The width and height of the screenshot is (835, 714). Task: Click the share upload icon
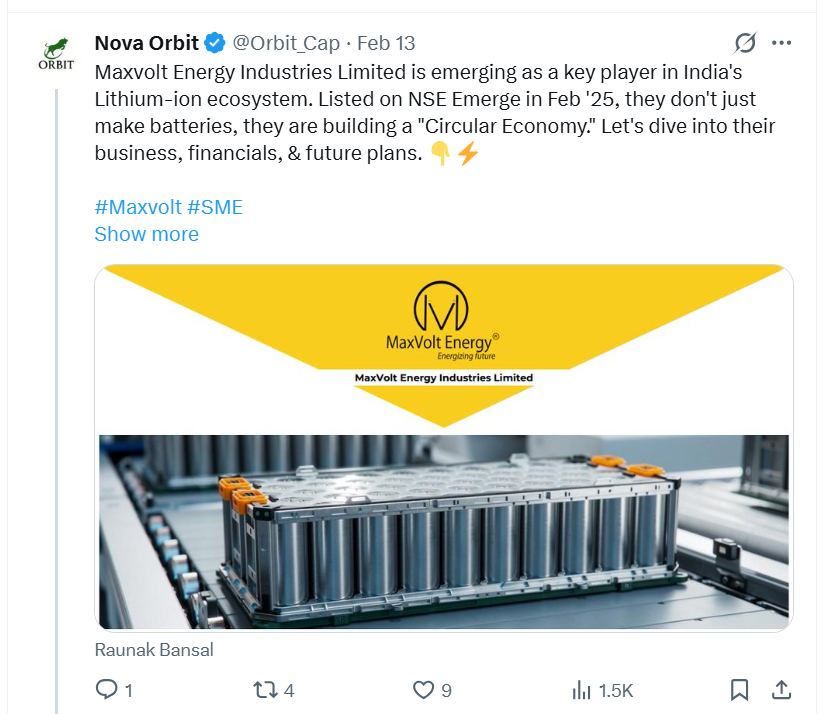coord(782,689)
